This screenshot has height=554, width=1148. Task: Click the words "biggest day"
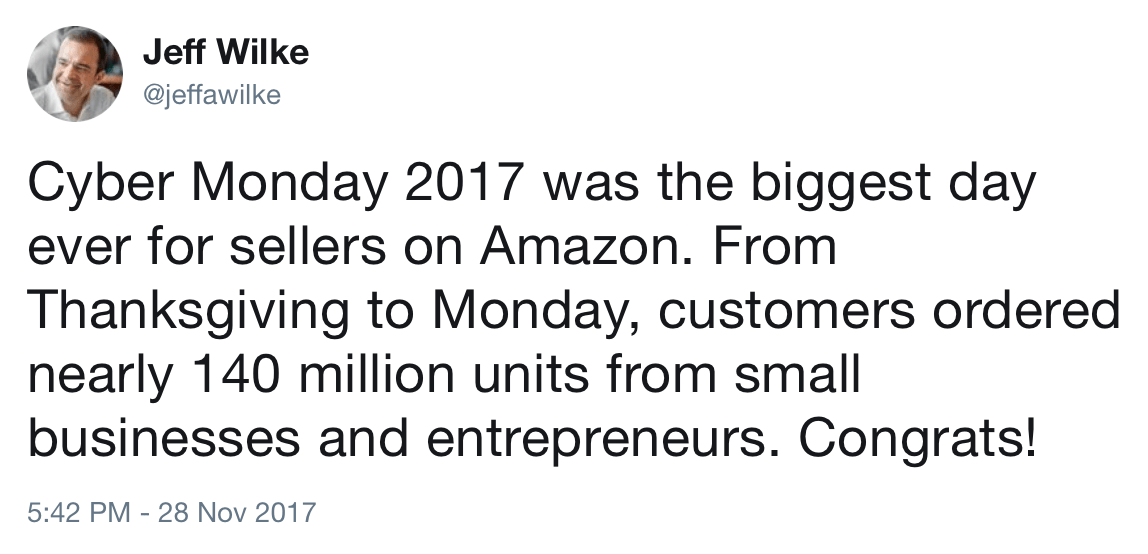[x=893, y=183]
